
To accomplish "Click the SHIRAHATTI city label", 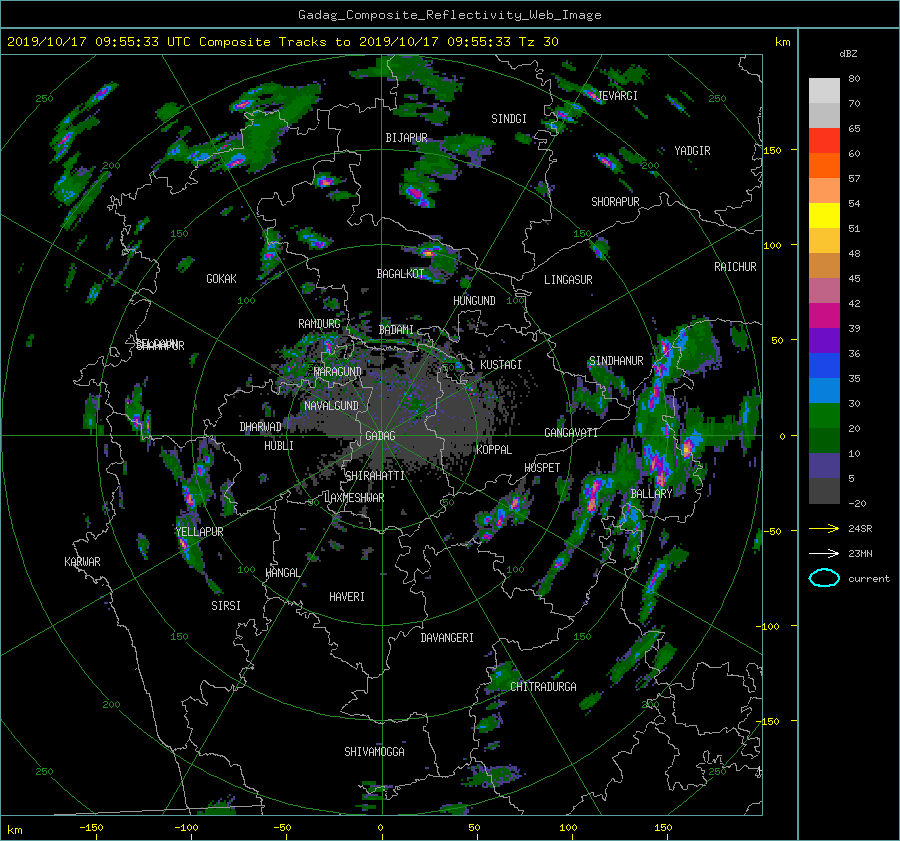I will click(375, 476).
